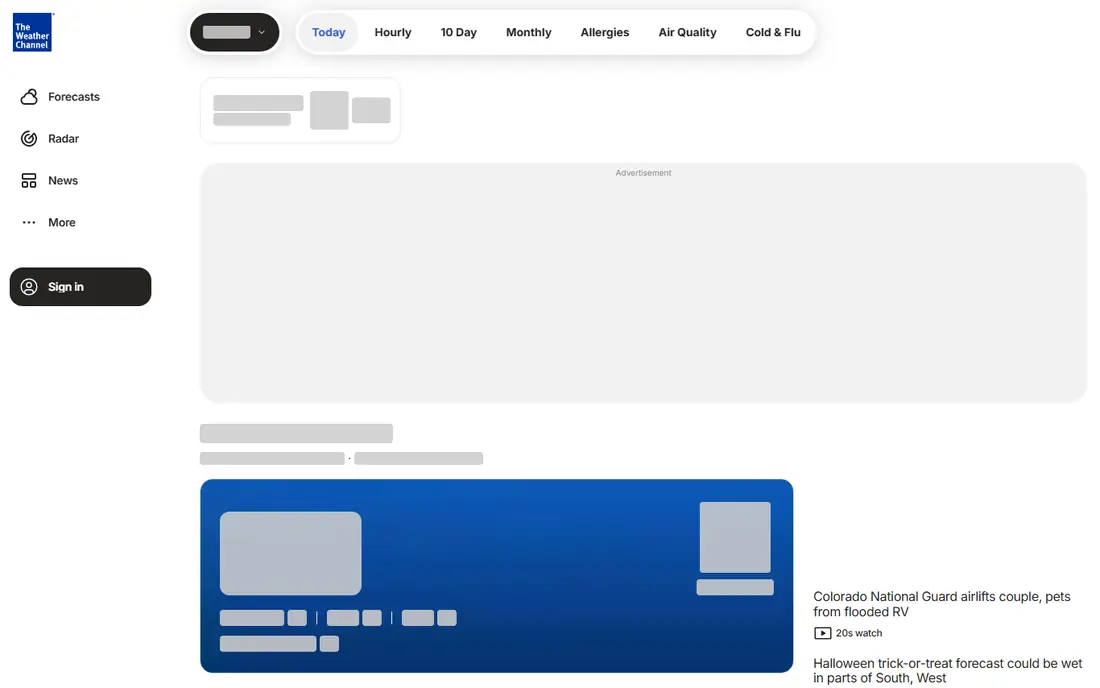Image resolution: width=1100 pixels, height=688 pixels.
Task: Open the Colorado National Guard airlifts article
Action: (941, 604)
